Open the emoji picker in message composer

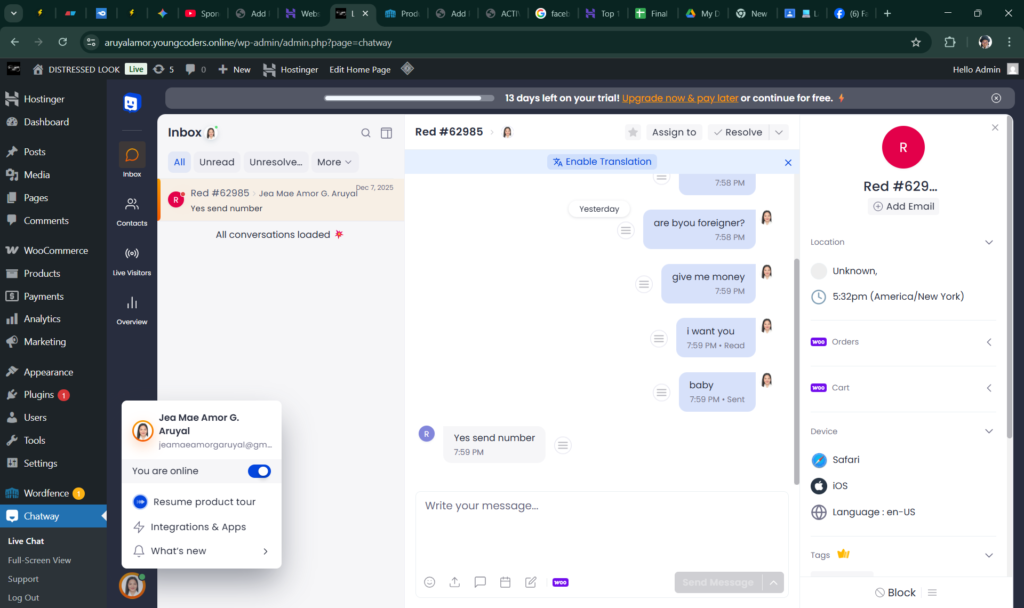pyautogui.click(x=430, y=582)
